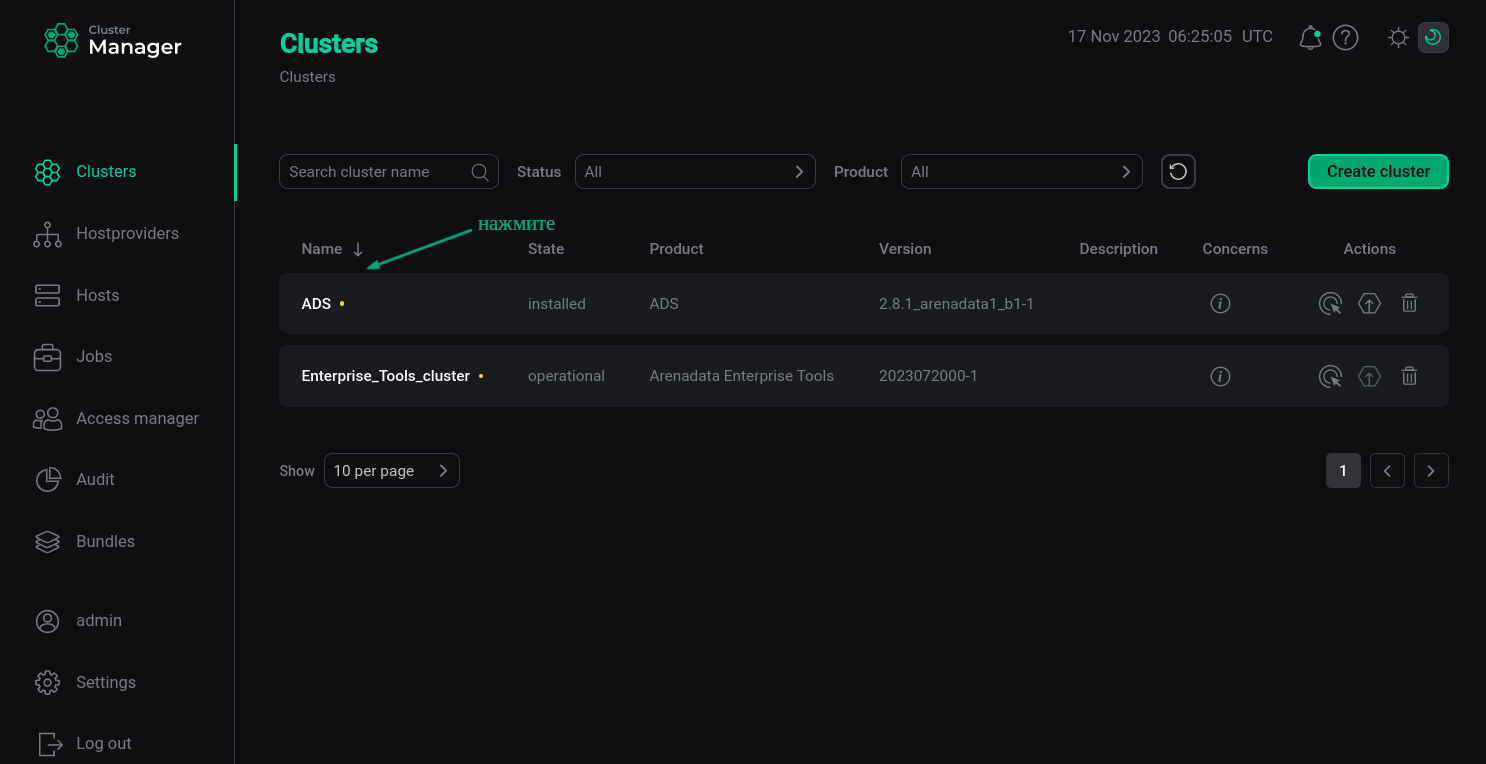Open the Audit section
The image size is (1486, 764).
[95, 480]
